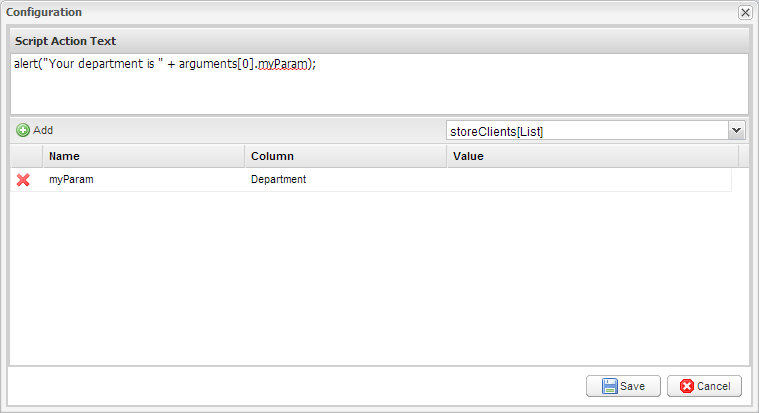Delete the myParam row with red X
759x413 pixels.
coord(23,180)
